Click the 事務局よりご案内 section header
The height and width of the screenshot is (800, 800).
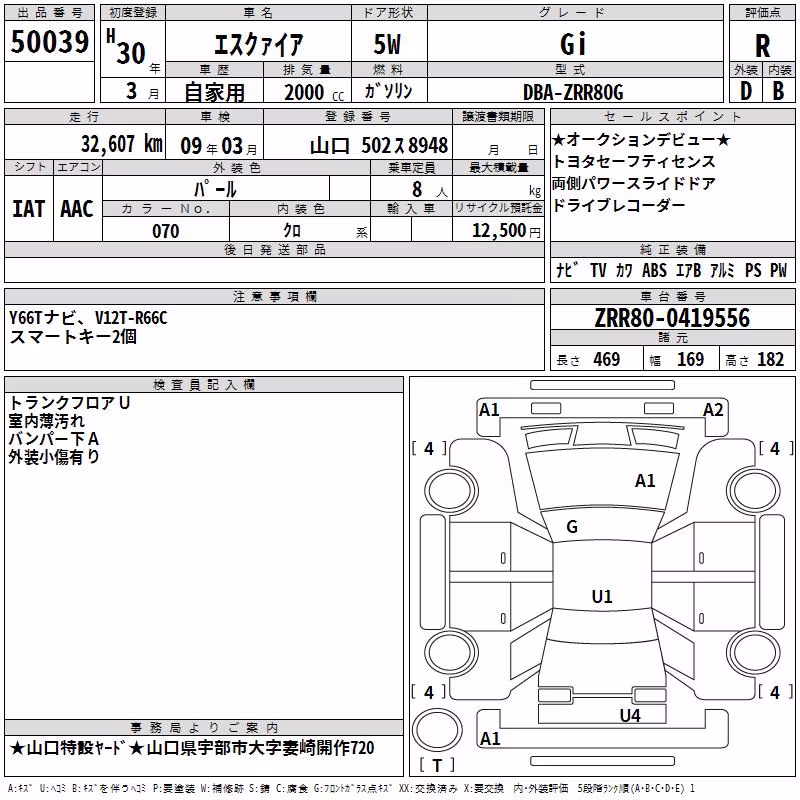click(204, 728)
